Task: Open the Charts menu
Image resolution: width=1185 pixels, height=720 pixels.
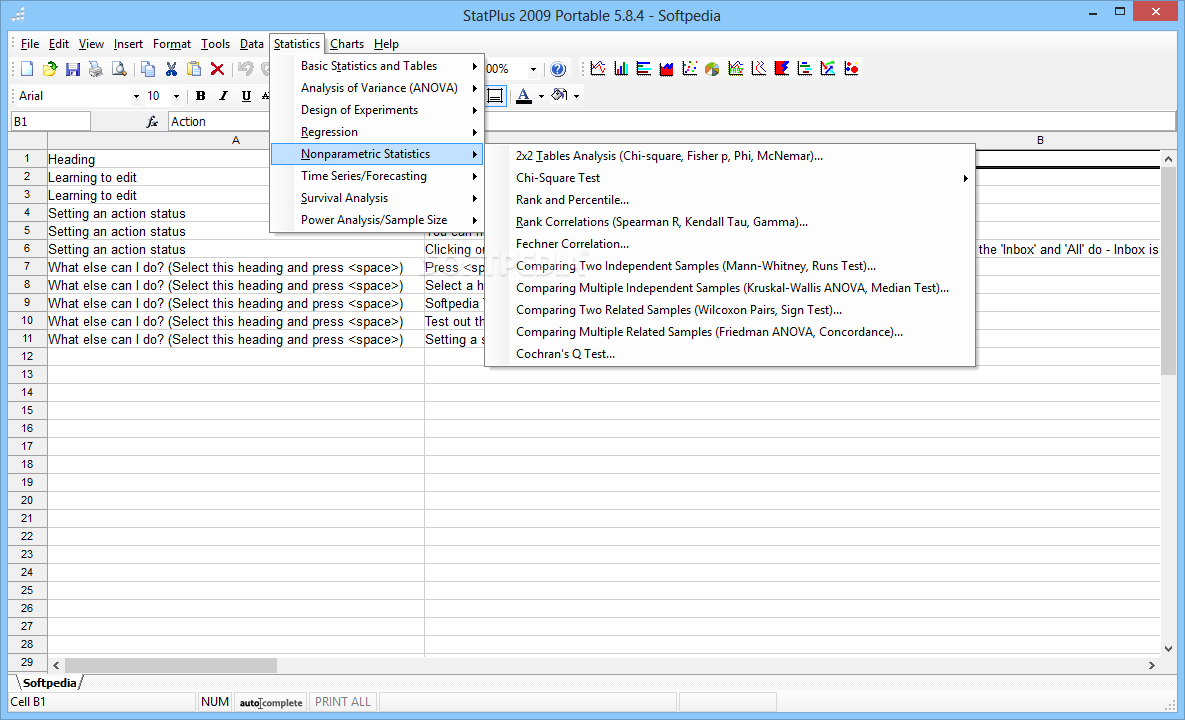Action: tap(347, 44)
